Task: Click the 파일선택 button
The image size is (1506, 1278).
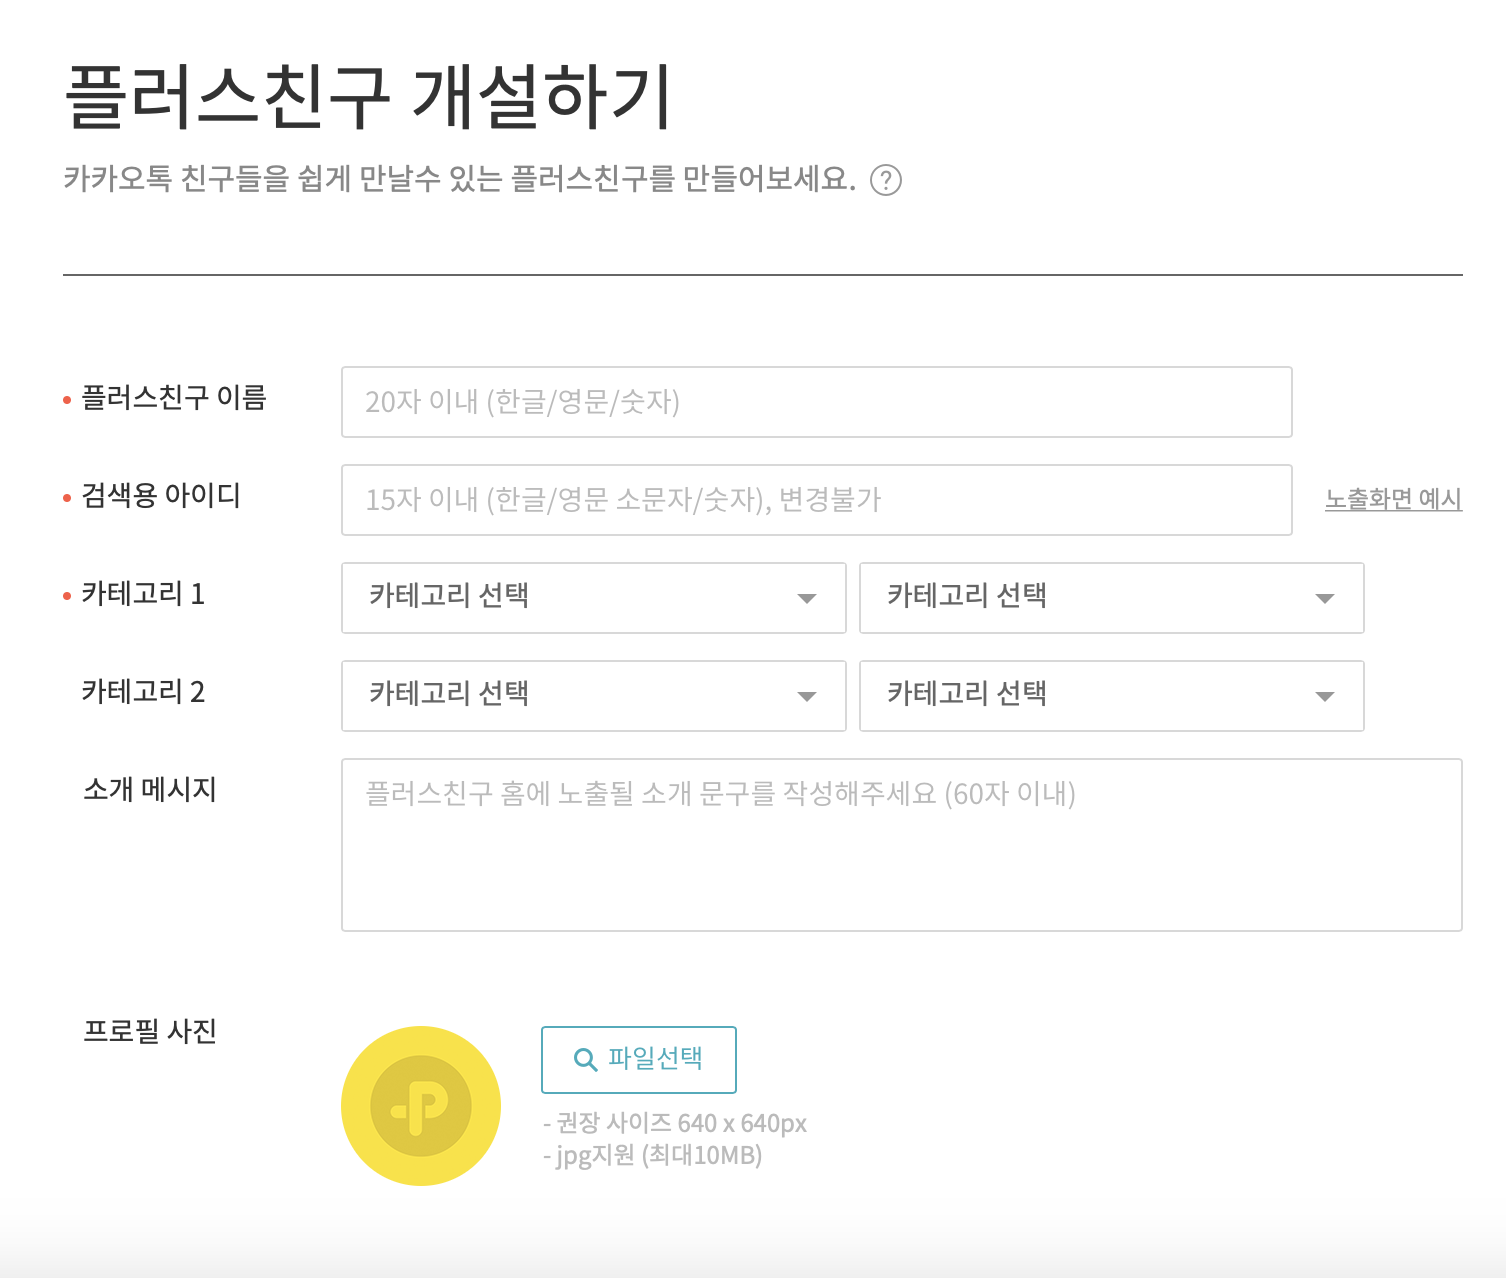Action: pos(639,1060)
